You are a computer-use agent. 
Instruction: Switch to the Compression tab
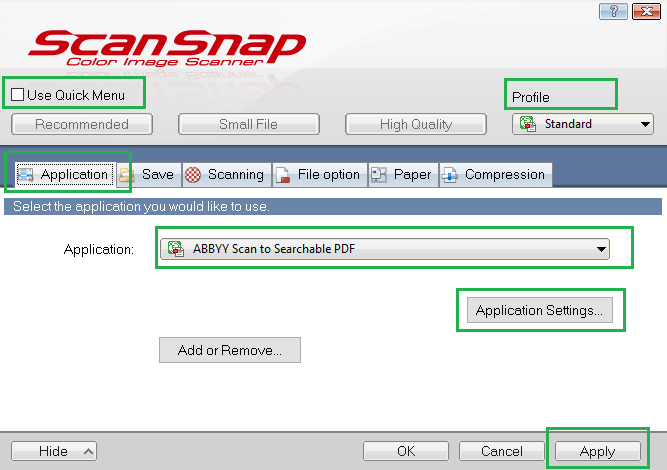pyautogui.click(x=496, y=175)
